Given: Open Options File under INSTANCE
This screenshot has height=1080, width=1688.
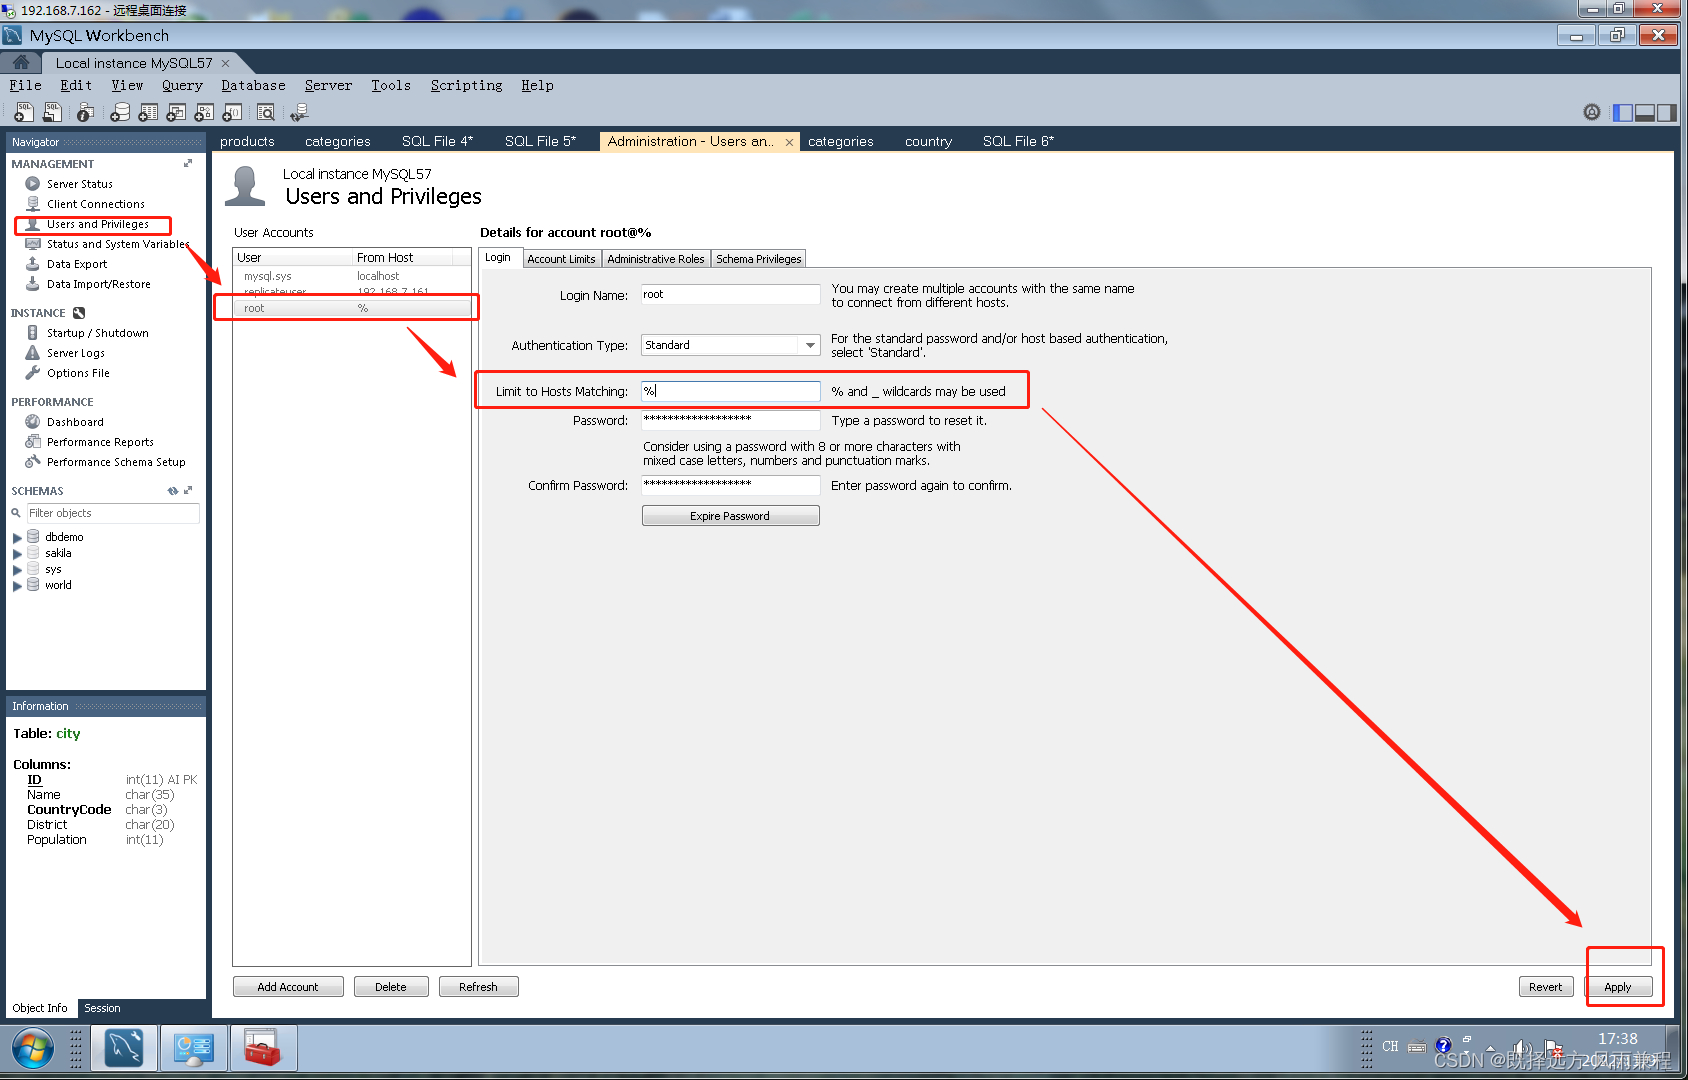Looking at the screenshot, I should (x=78, y=373).
